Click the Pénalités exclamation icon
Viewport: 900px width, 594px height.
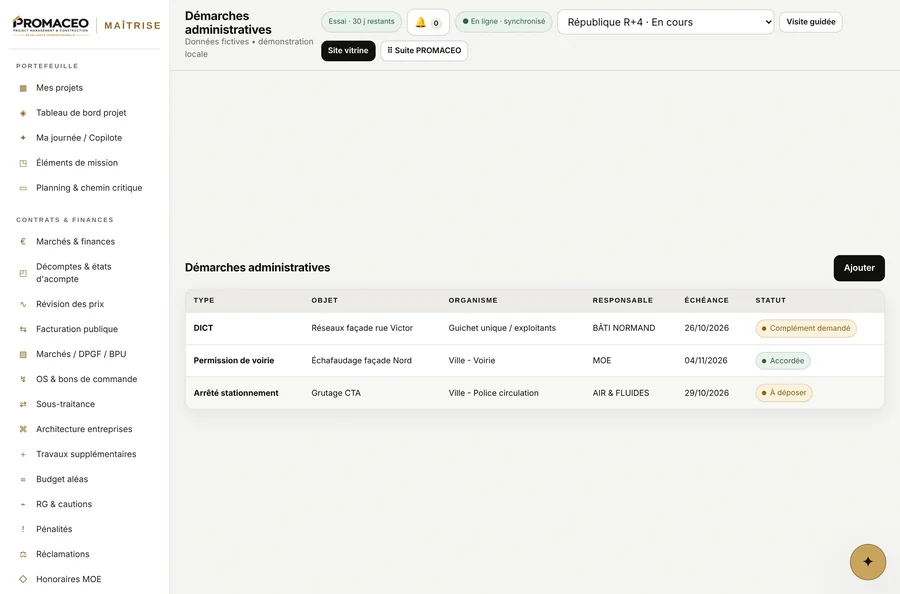click(x=23, y=529)
